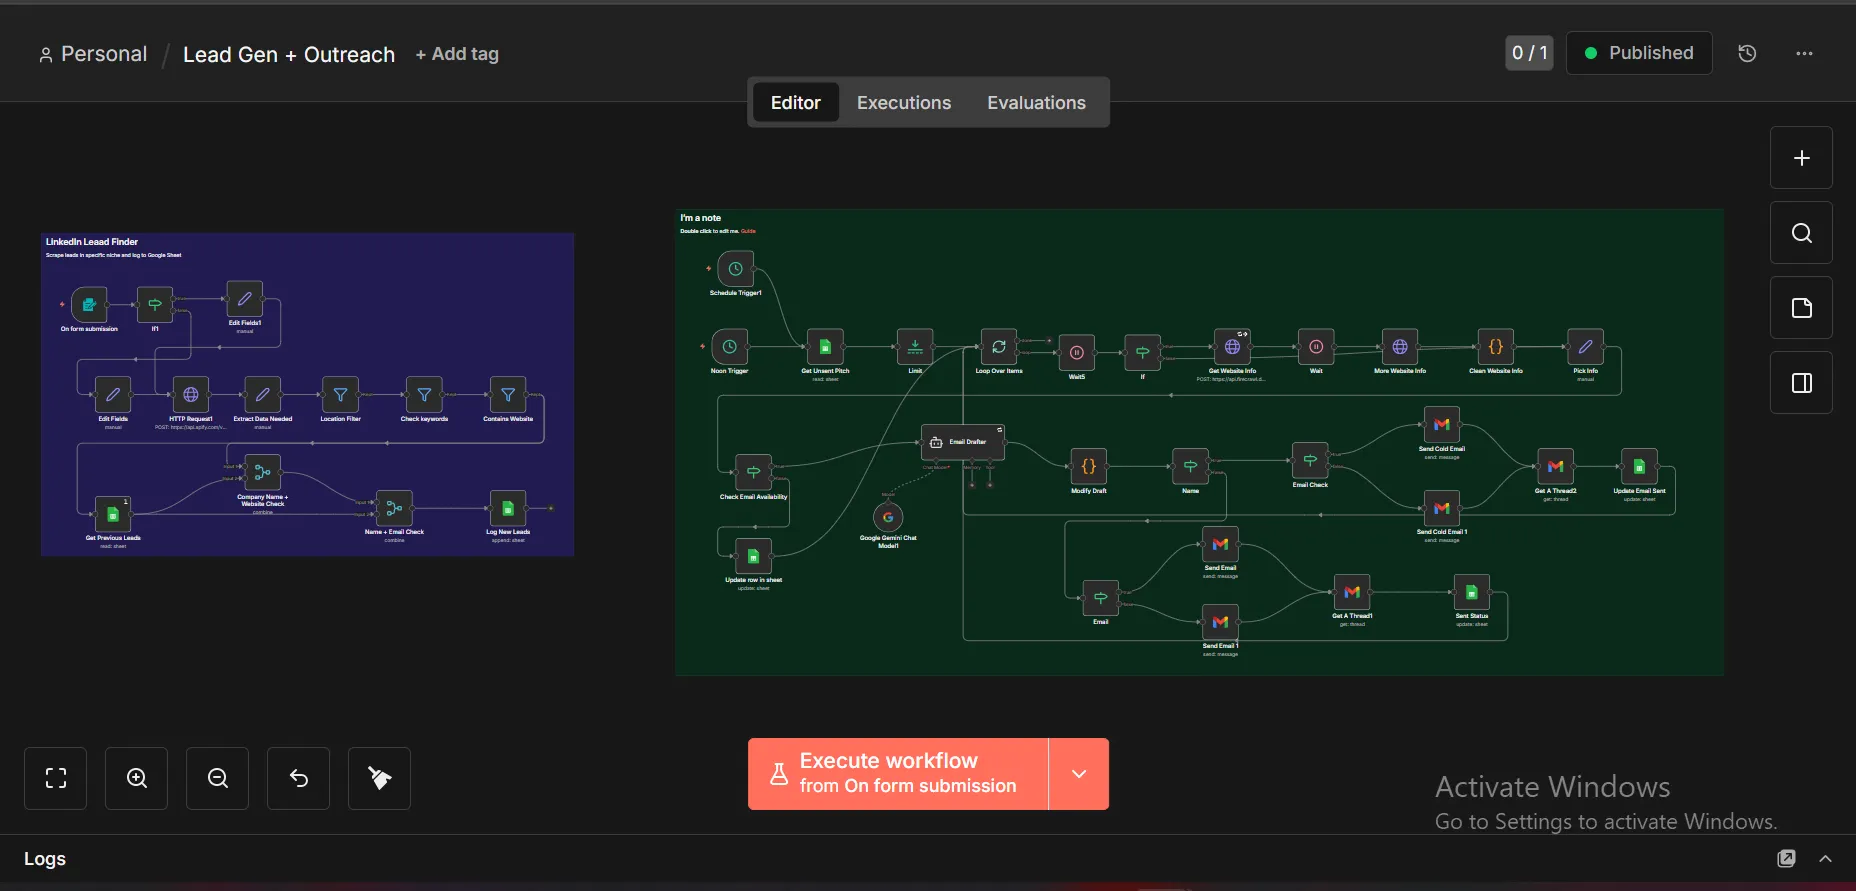
Task: Select the Get Website Info HTTP node
Action: pos(1232,347)
